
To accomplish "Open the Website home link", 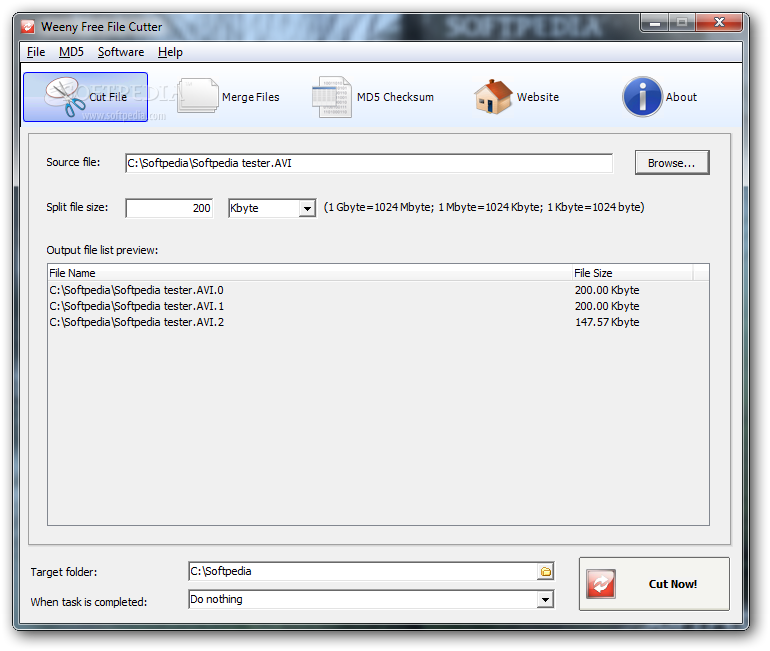I will [517, 97].
